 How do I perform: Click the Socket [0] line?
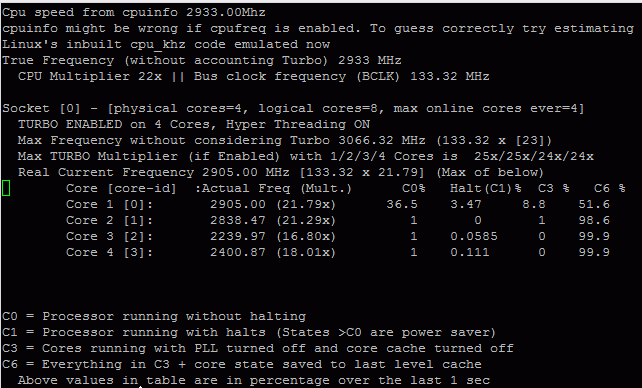tap(293, 108)
